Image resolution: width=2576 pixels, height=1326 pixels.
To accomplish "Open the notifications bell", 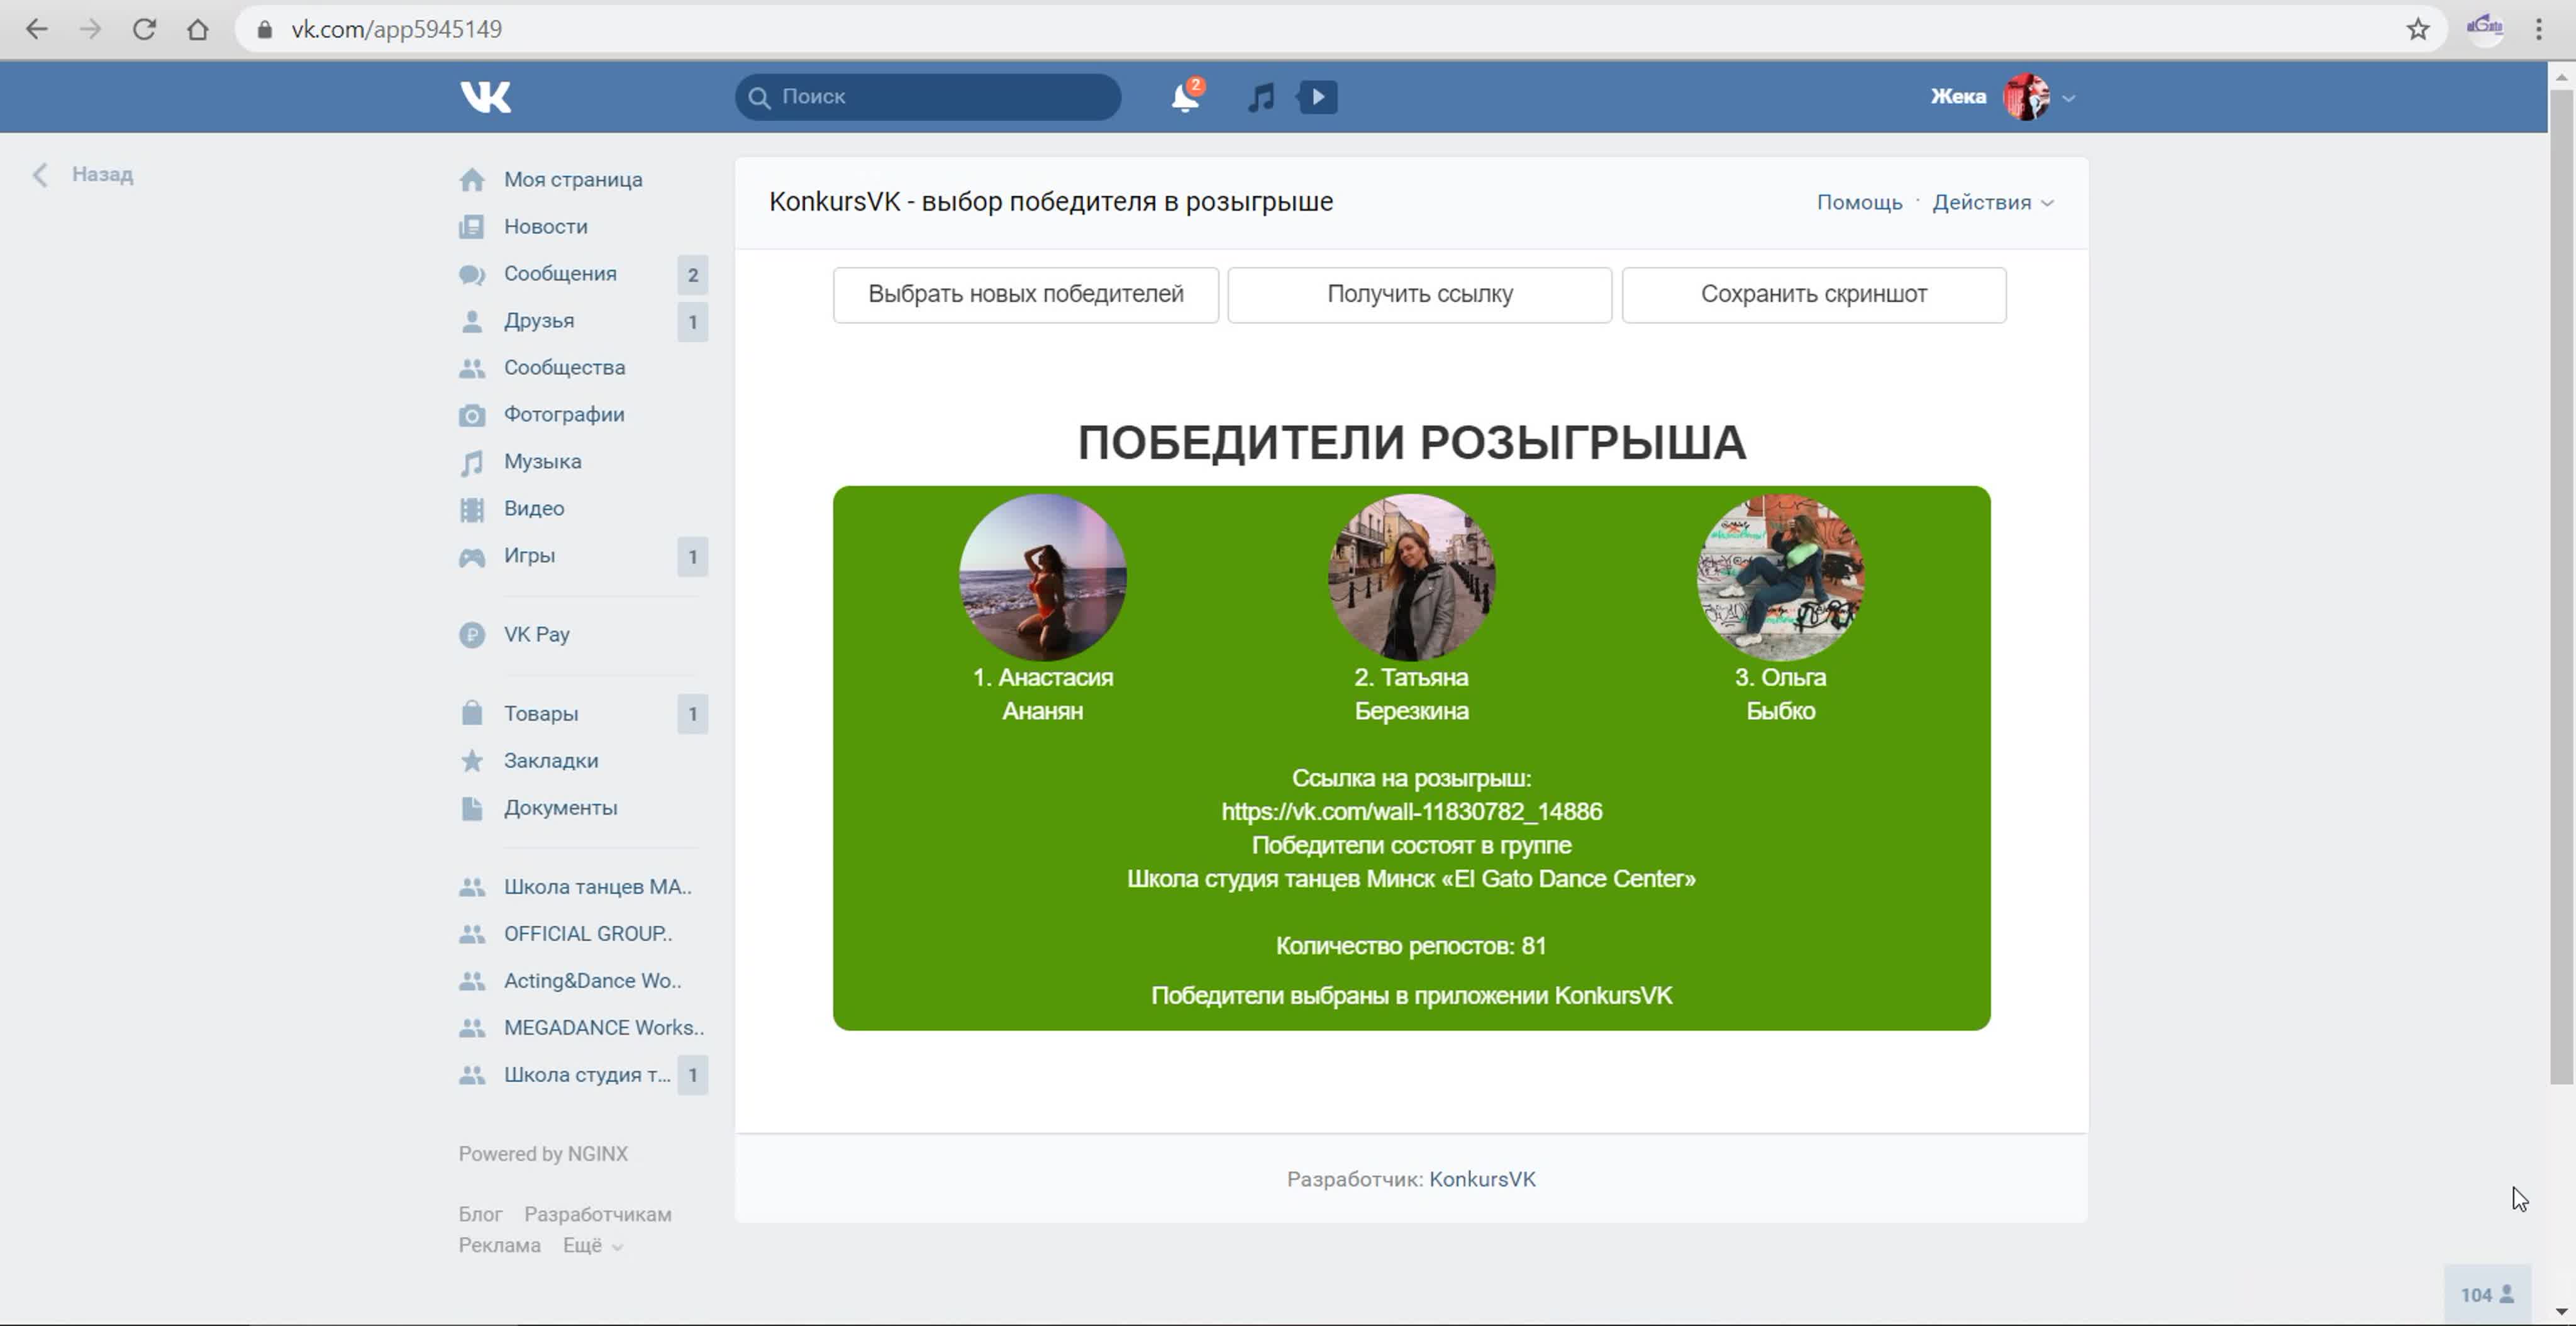I will point(1185,97).
